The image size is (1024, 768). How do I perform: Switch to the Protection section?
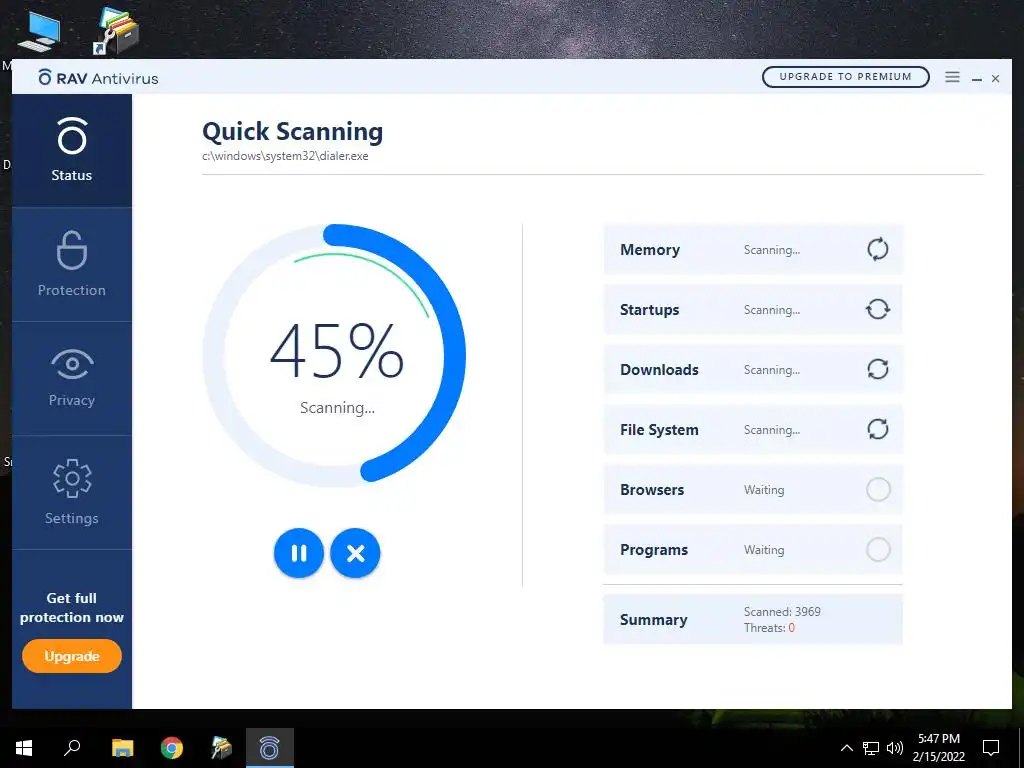point(72,264)
